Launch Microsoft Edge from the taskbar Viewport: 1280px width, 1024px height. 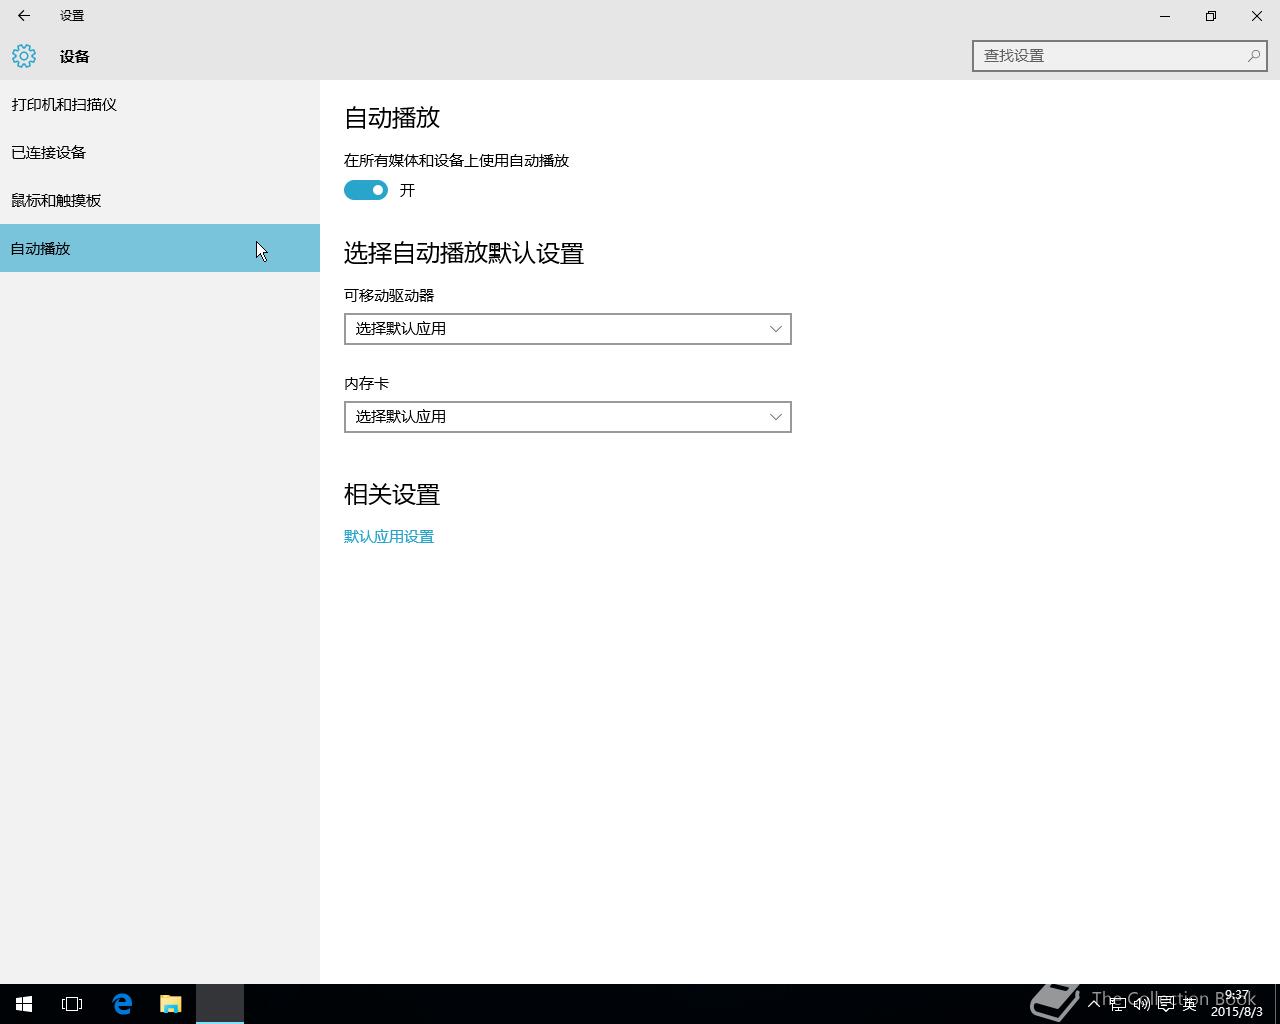tap(122, 1004)
